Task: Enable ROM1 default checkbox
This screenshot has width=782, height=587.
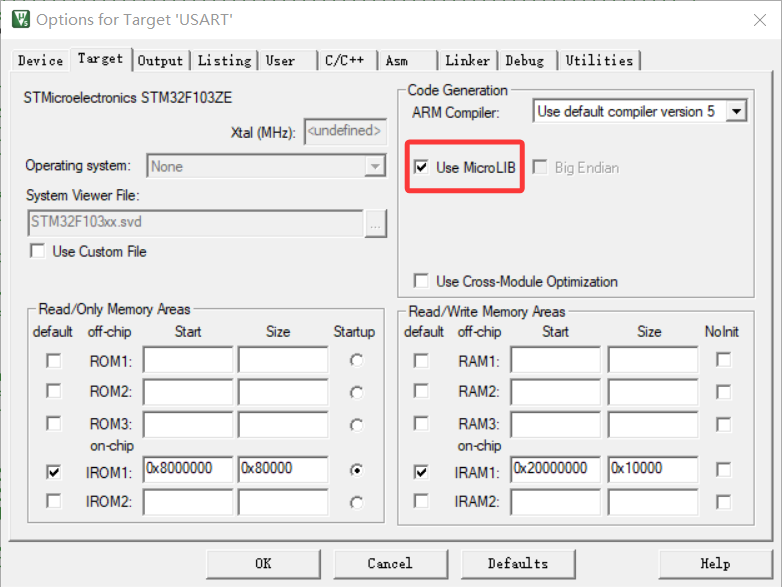Action: tap(54, 361)
